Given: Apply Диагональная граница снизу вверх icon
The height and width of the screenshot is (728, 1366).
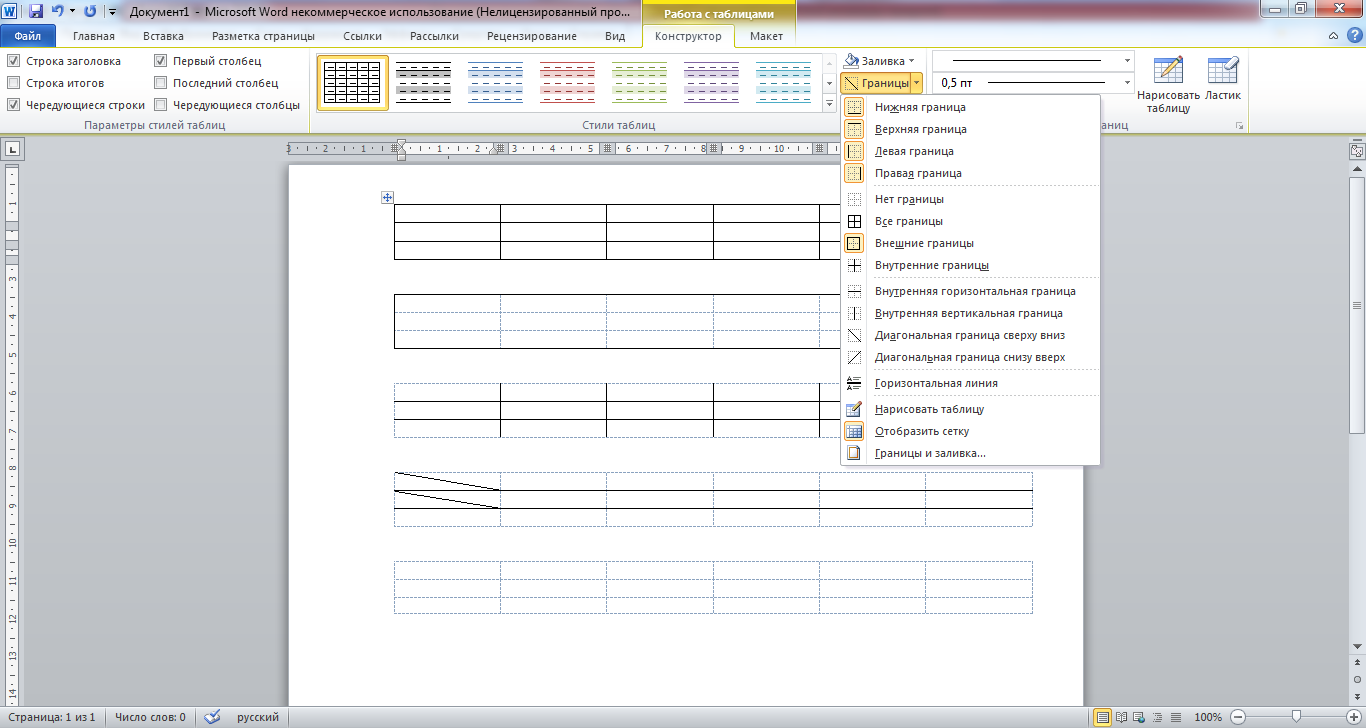Looking at the screenshot, I should (854, 357).
